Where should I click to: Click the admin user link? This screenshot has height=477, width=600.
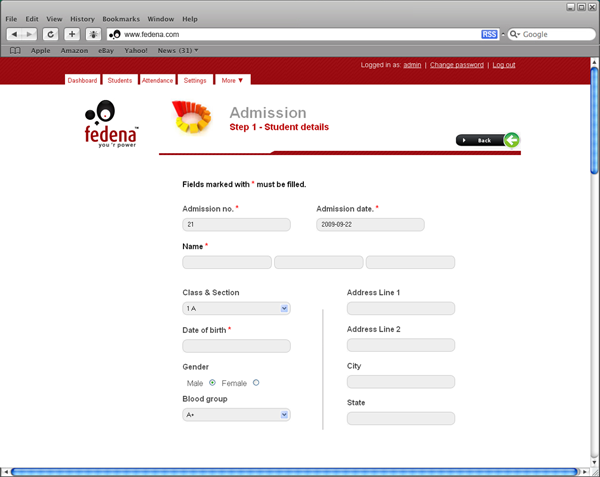412,65
